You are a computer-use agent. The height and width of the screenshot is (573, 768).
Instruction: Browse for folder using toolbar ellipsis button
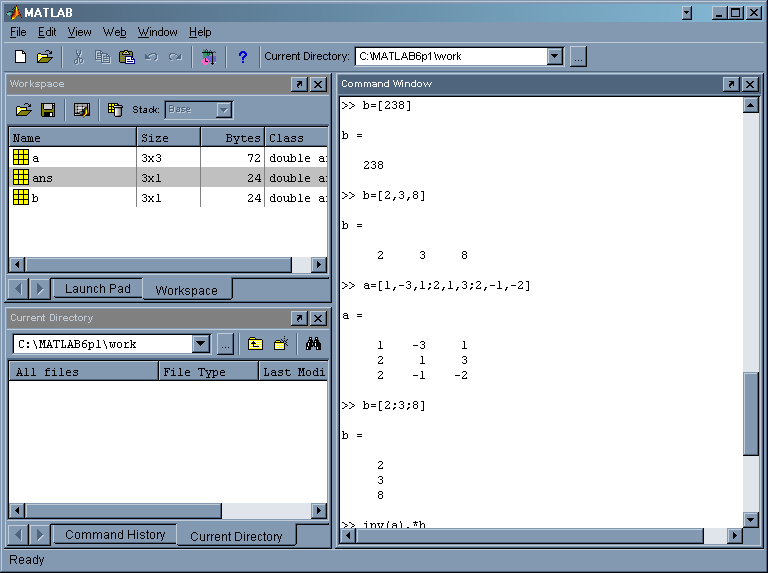coord(578,57)
